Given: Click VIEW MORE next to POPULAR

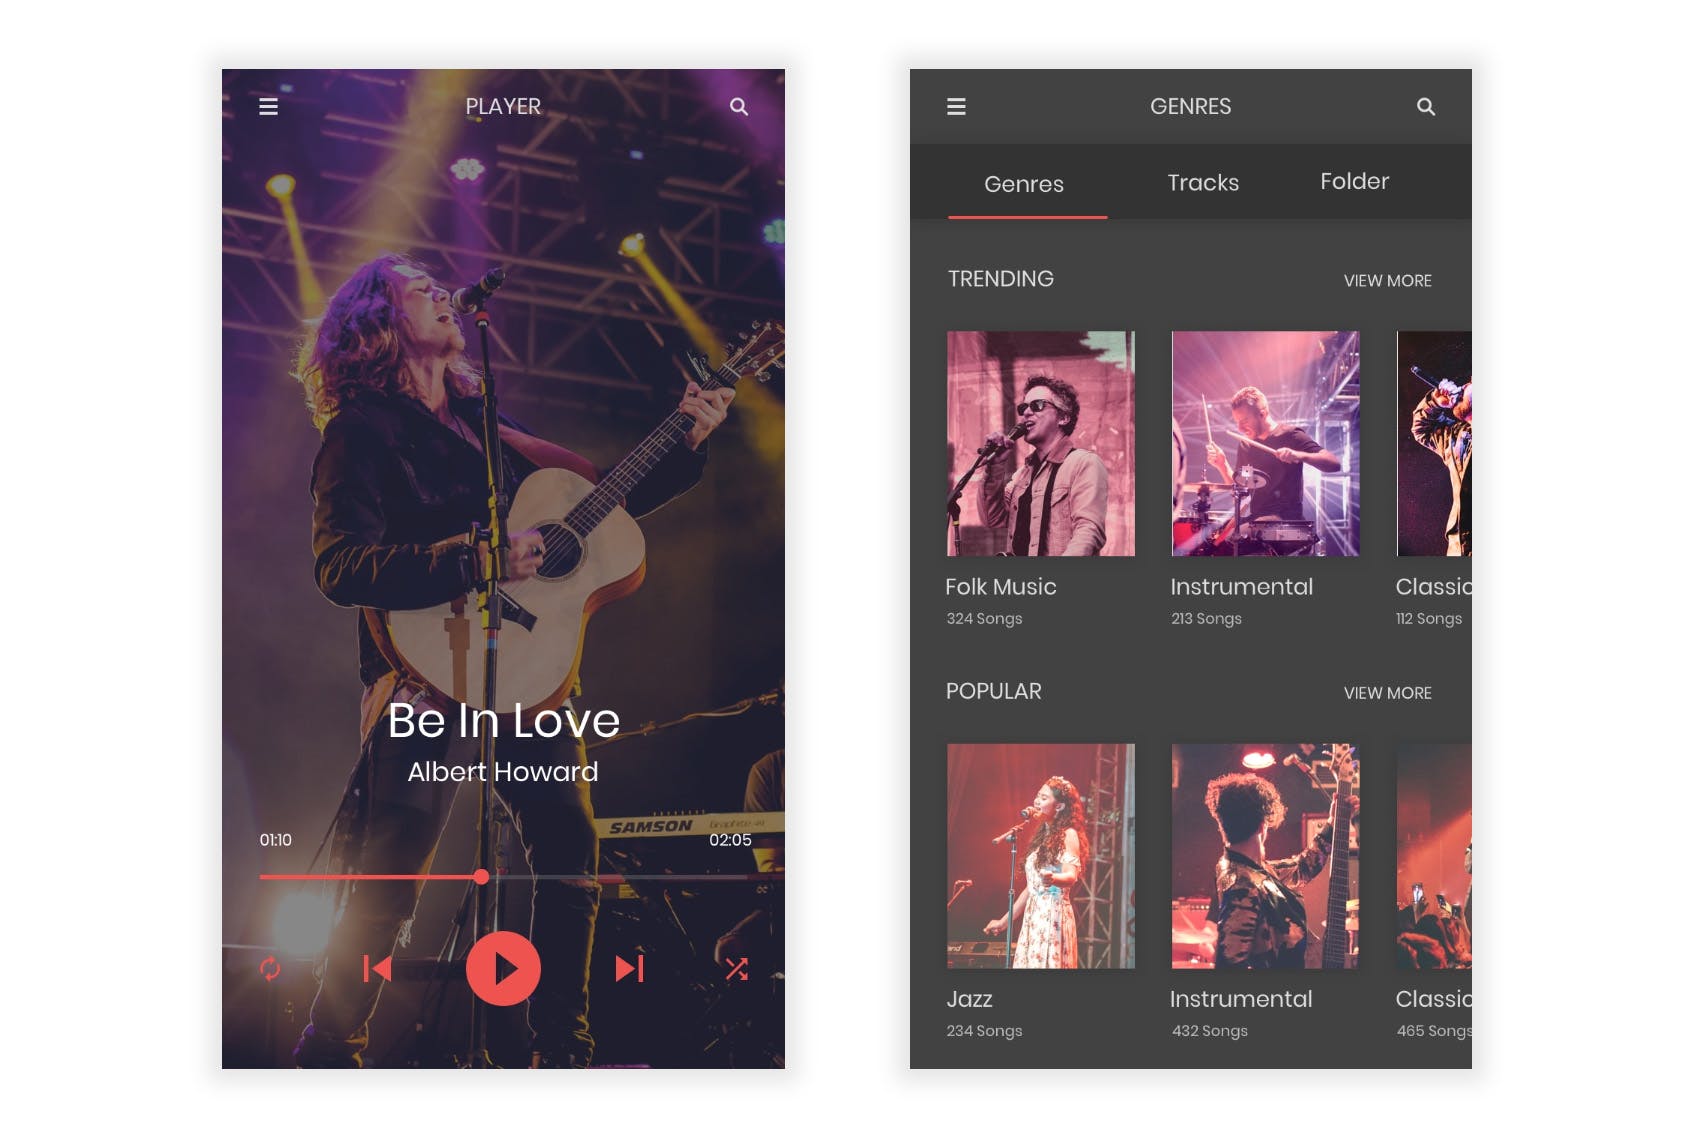Looking at the screenshot, I should [1388, 692].
